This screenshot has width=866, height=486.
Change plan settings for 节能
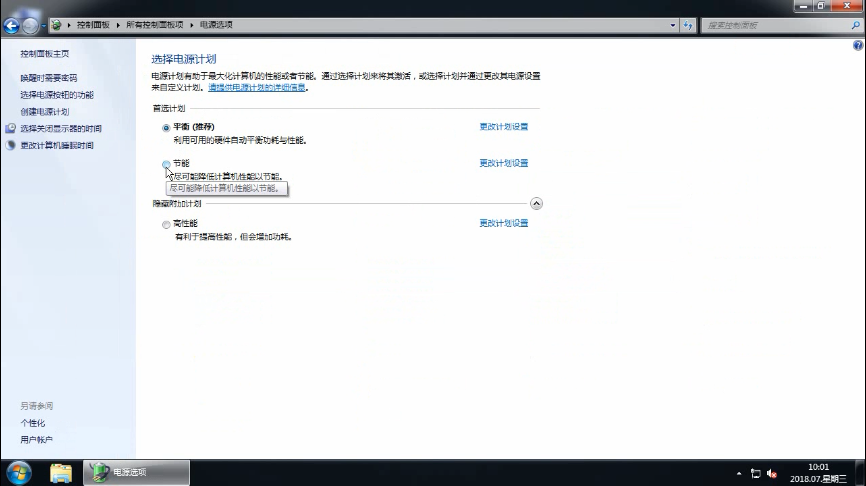[504, 163]
